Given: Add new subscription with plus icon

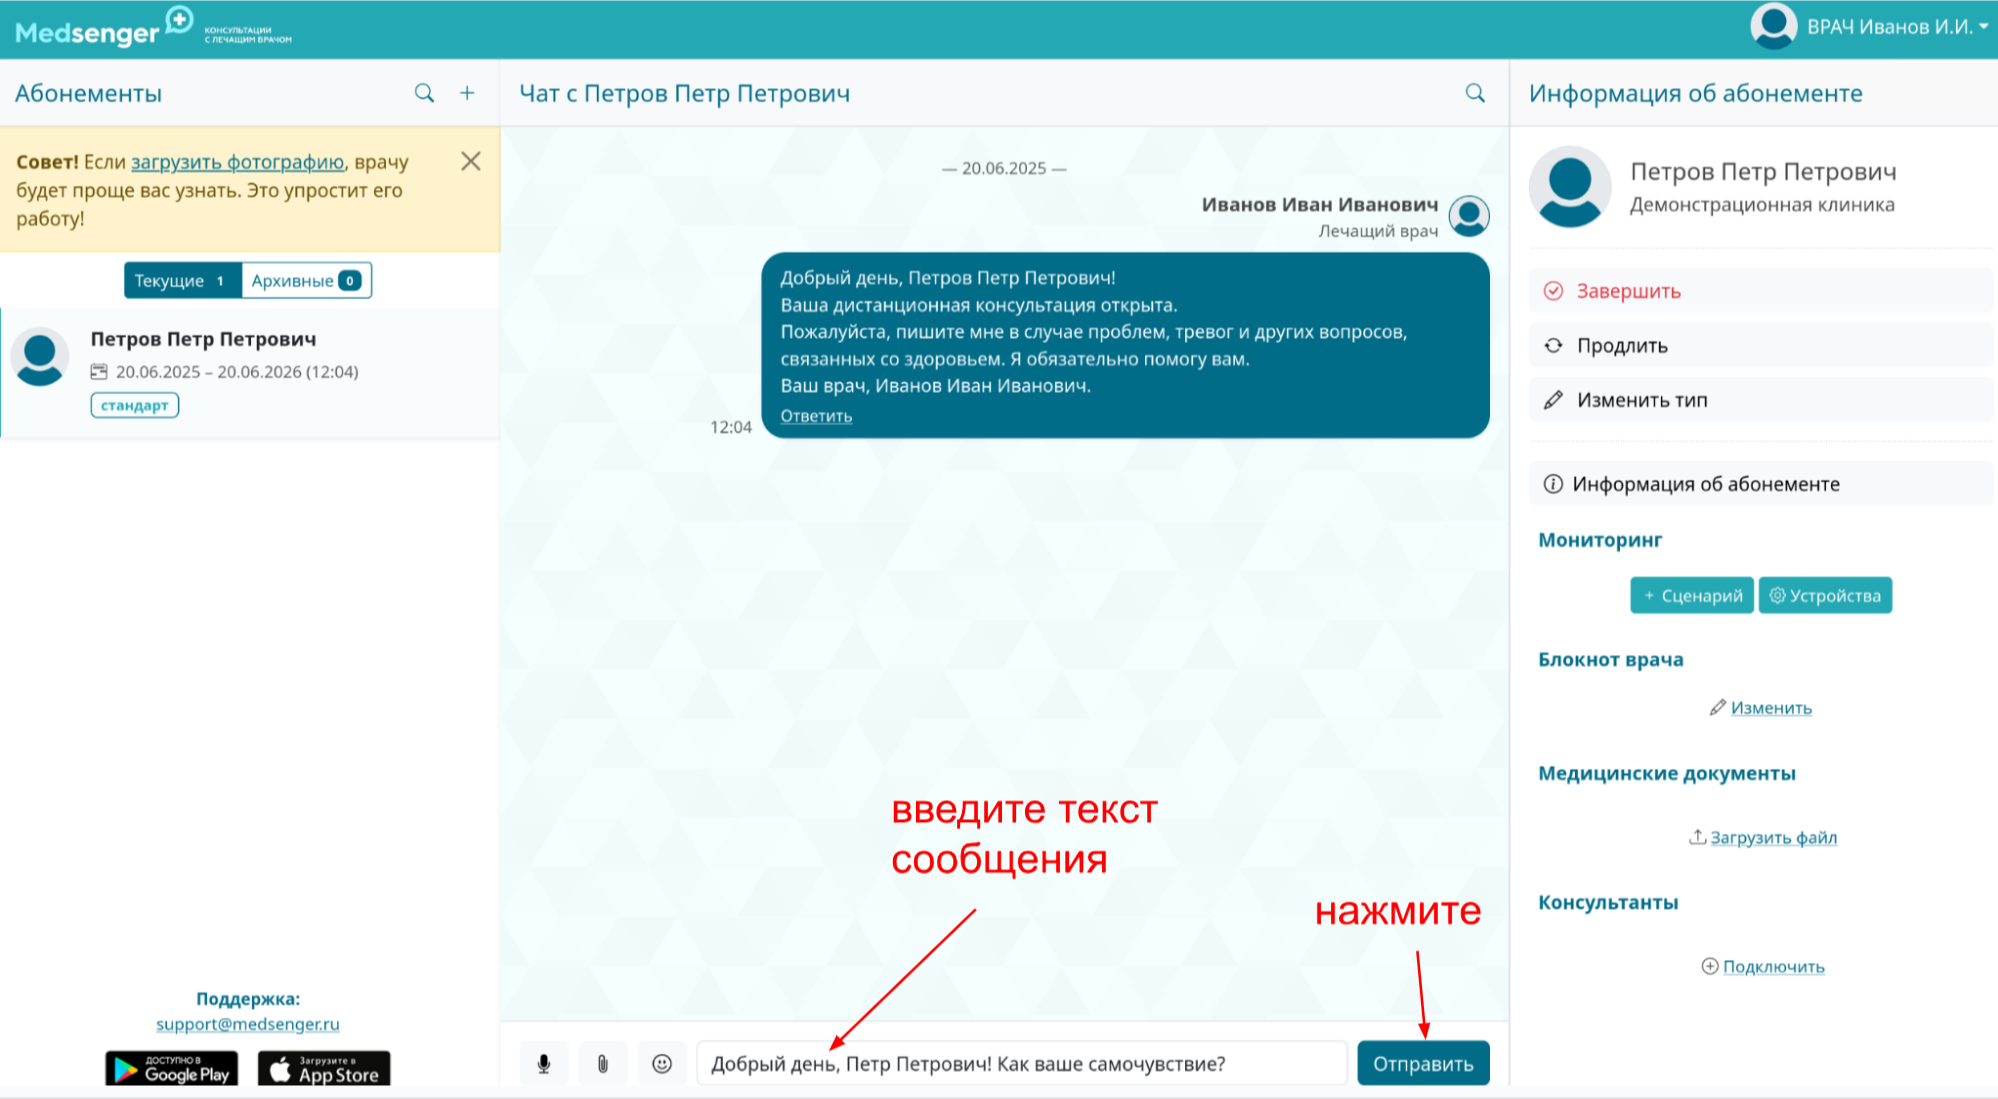Looking at the screenshot, I should pyautogui.click(x=467, y=93).
